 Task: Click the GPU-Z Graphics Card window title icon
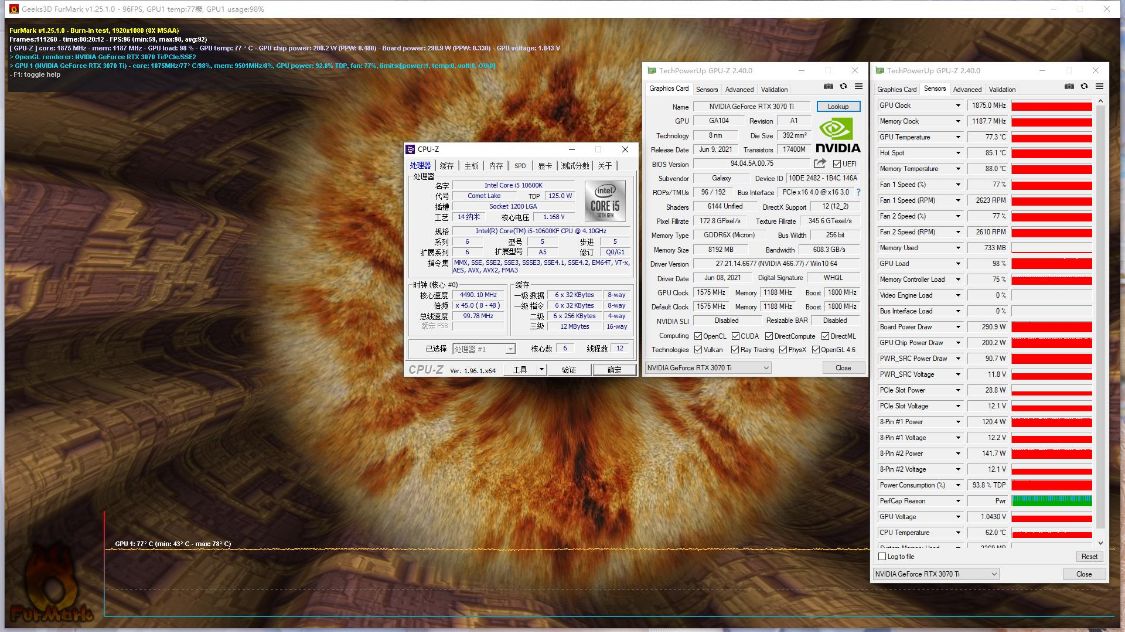click(651, 70)
